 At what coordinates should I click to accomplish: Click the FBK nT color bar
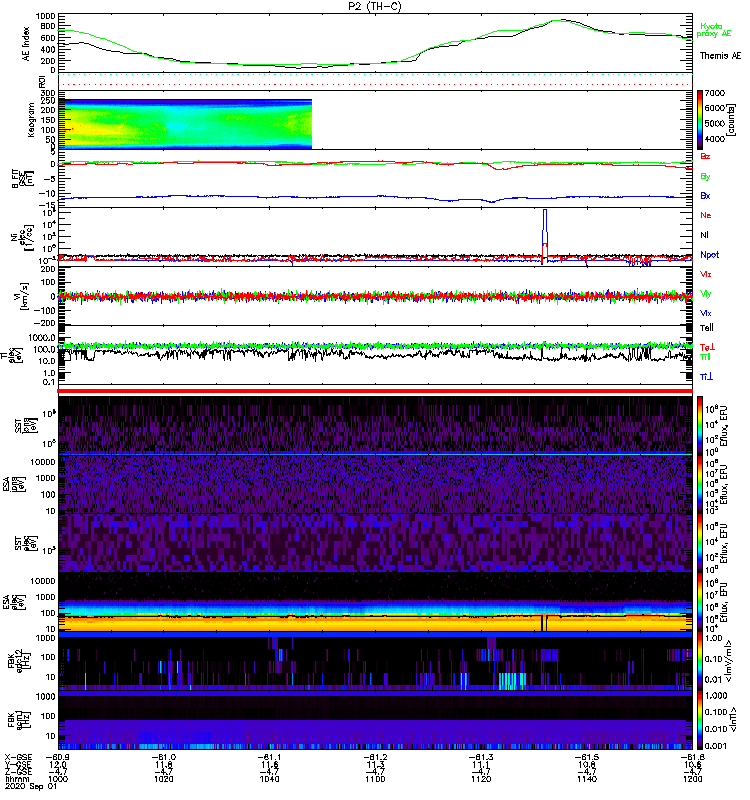(700, 720)
